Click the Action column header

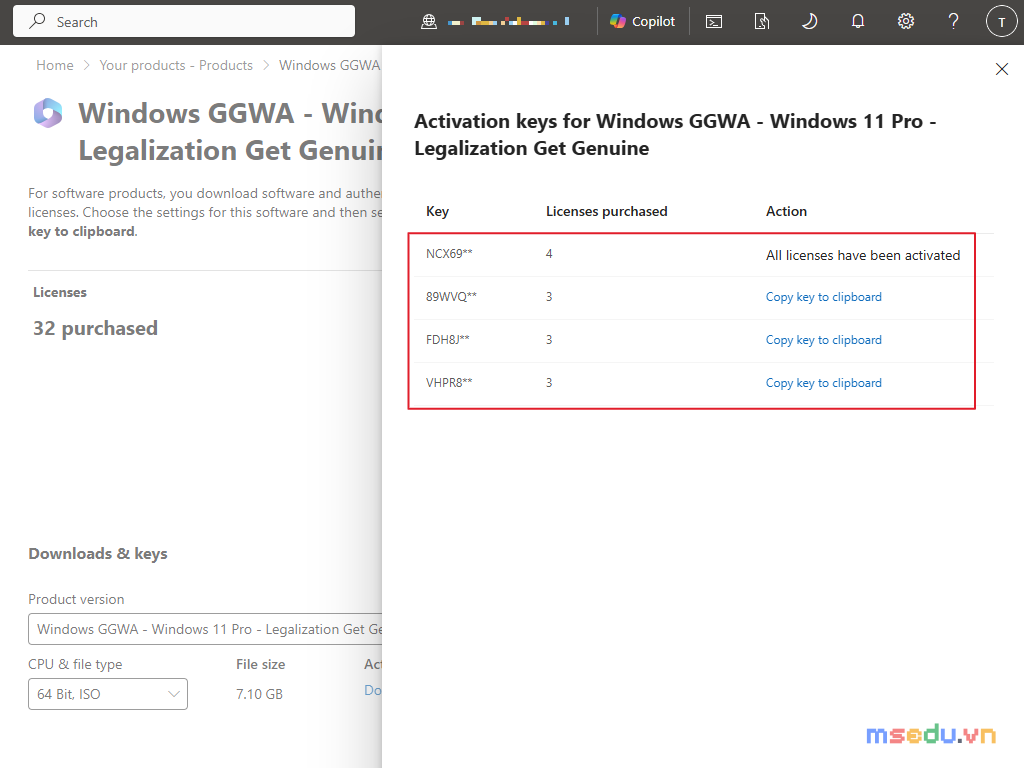click(786, 212)
